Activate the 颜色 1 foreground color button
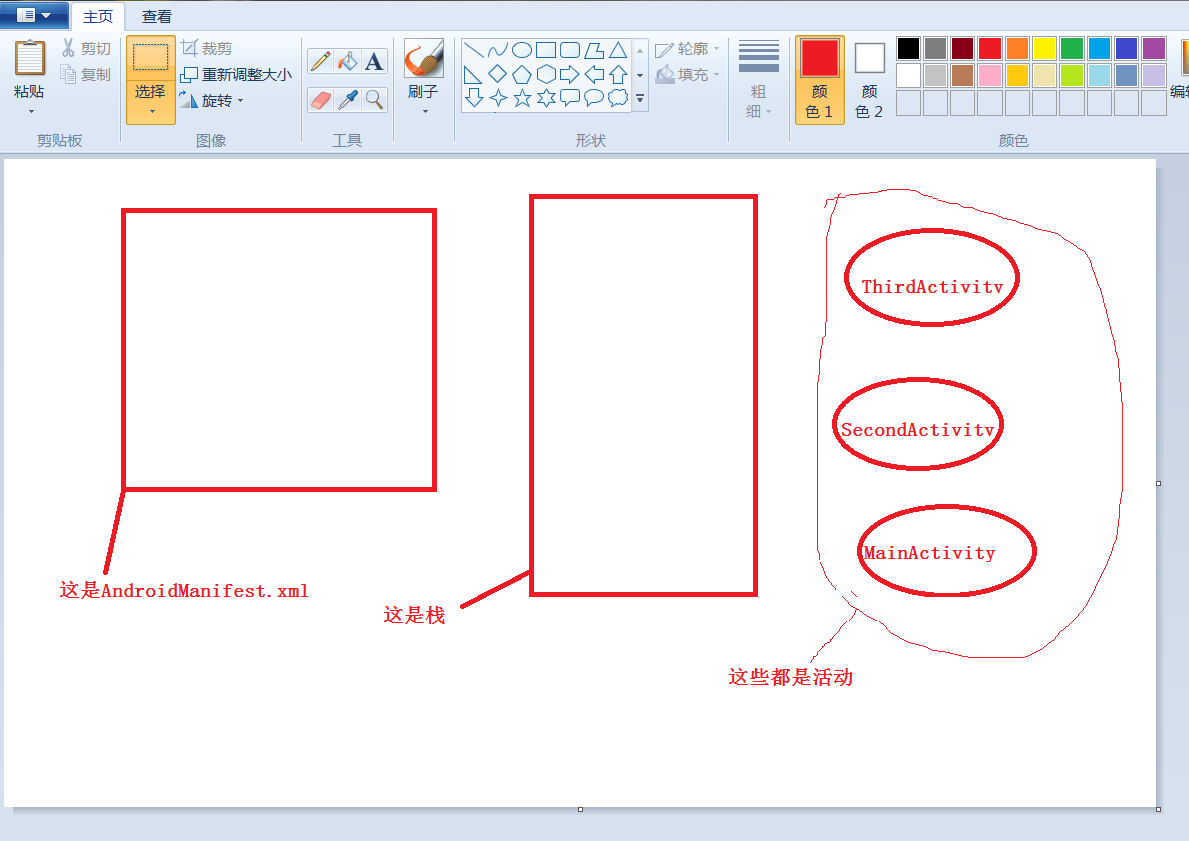 tap(820, 80)
